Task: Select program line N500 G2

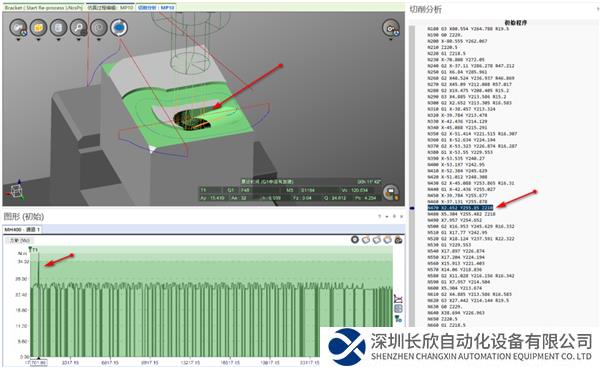Action: click(x=471, y=227)
